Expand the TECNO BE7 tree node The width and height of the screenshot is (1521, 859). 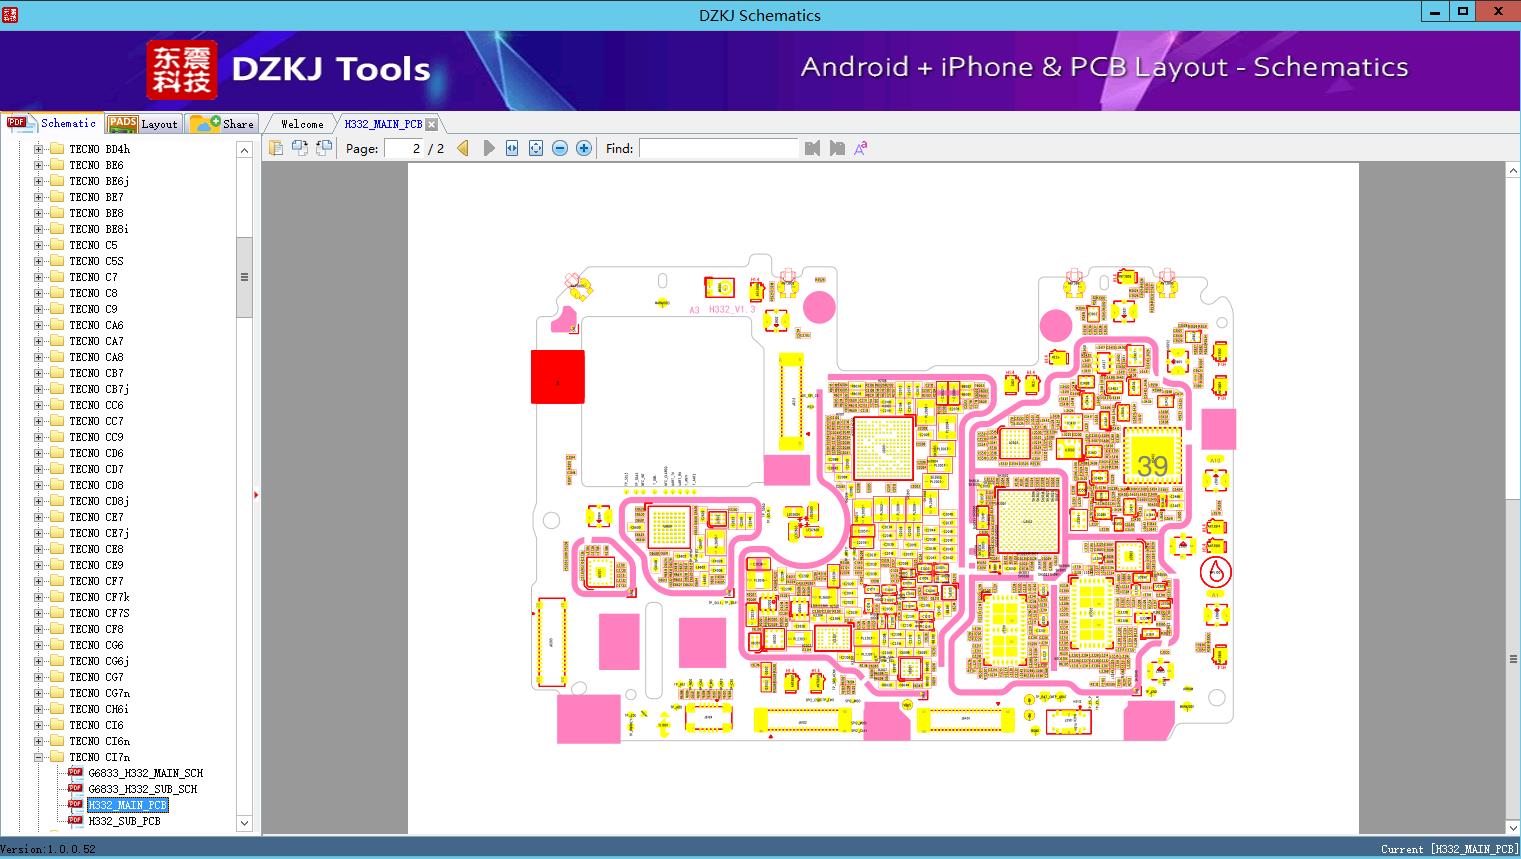[38, 197]
